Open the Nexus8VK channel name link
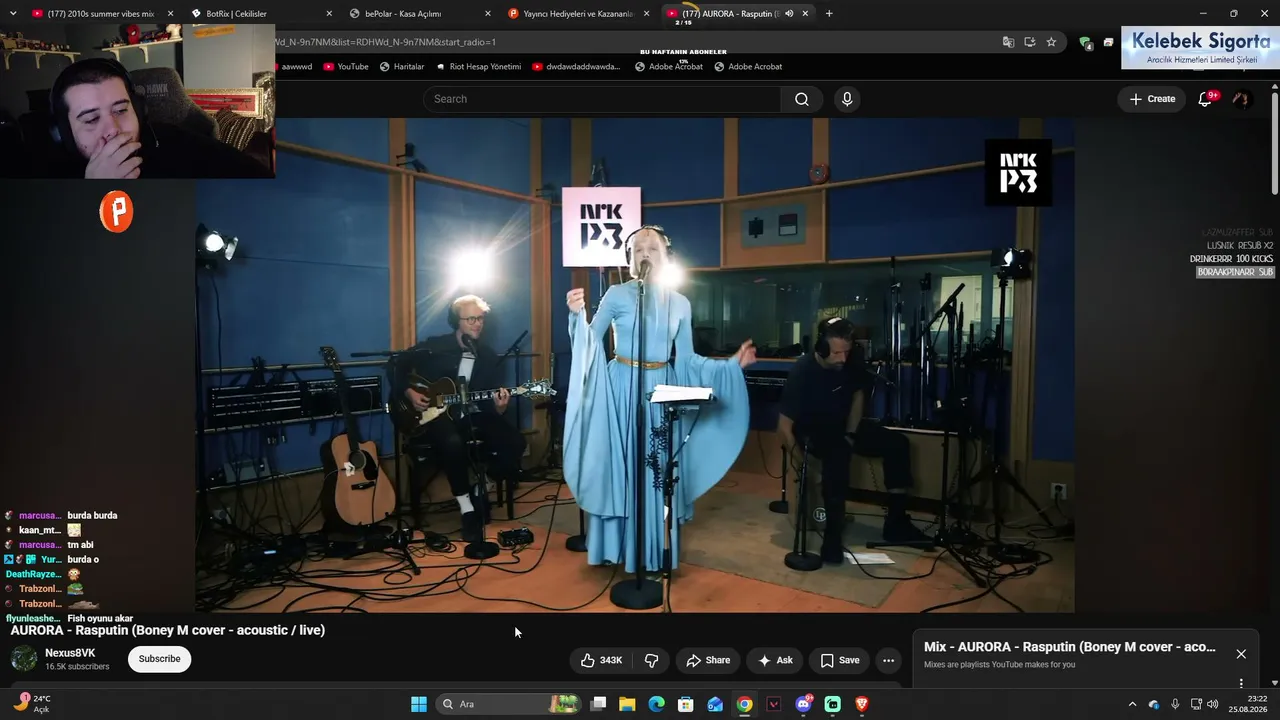1280x720 pixels. (70, 653)
